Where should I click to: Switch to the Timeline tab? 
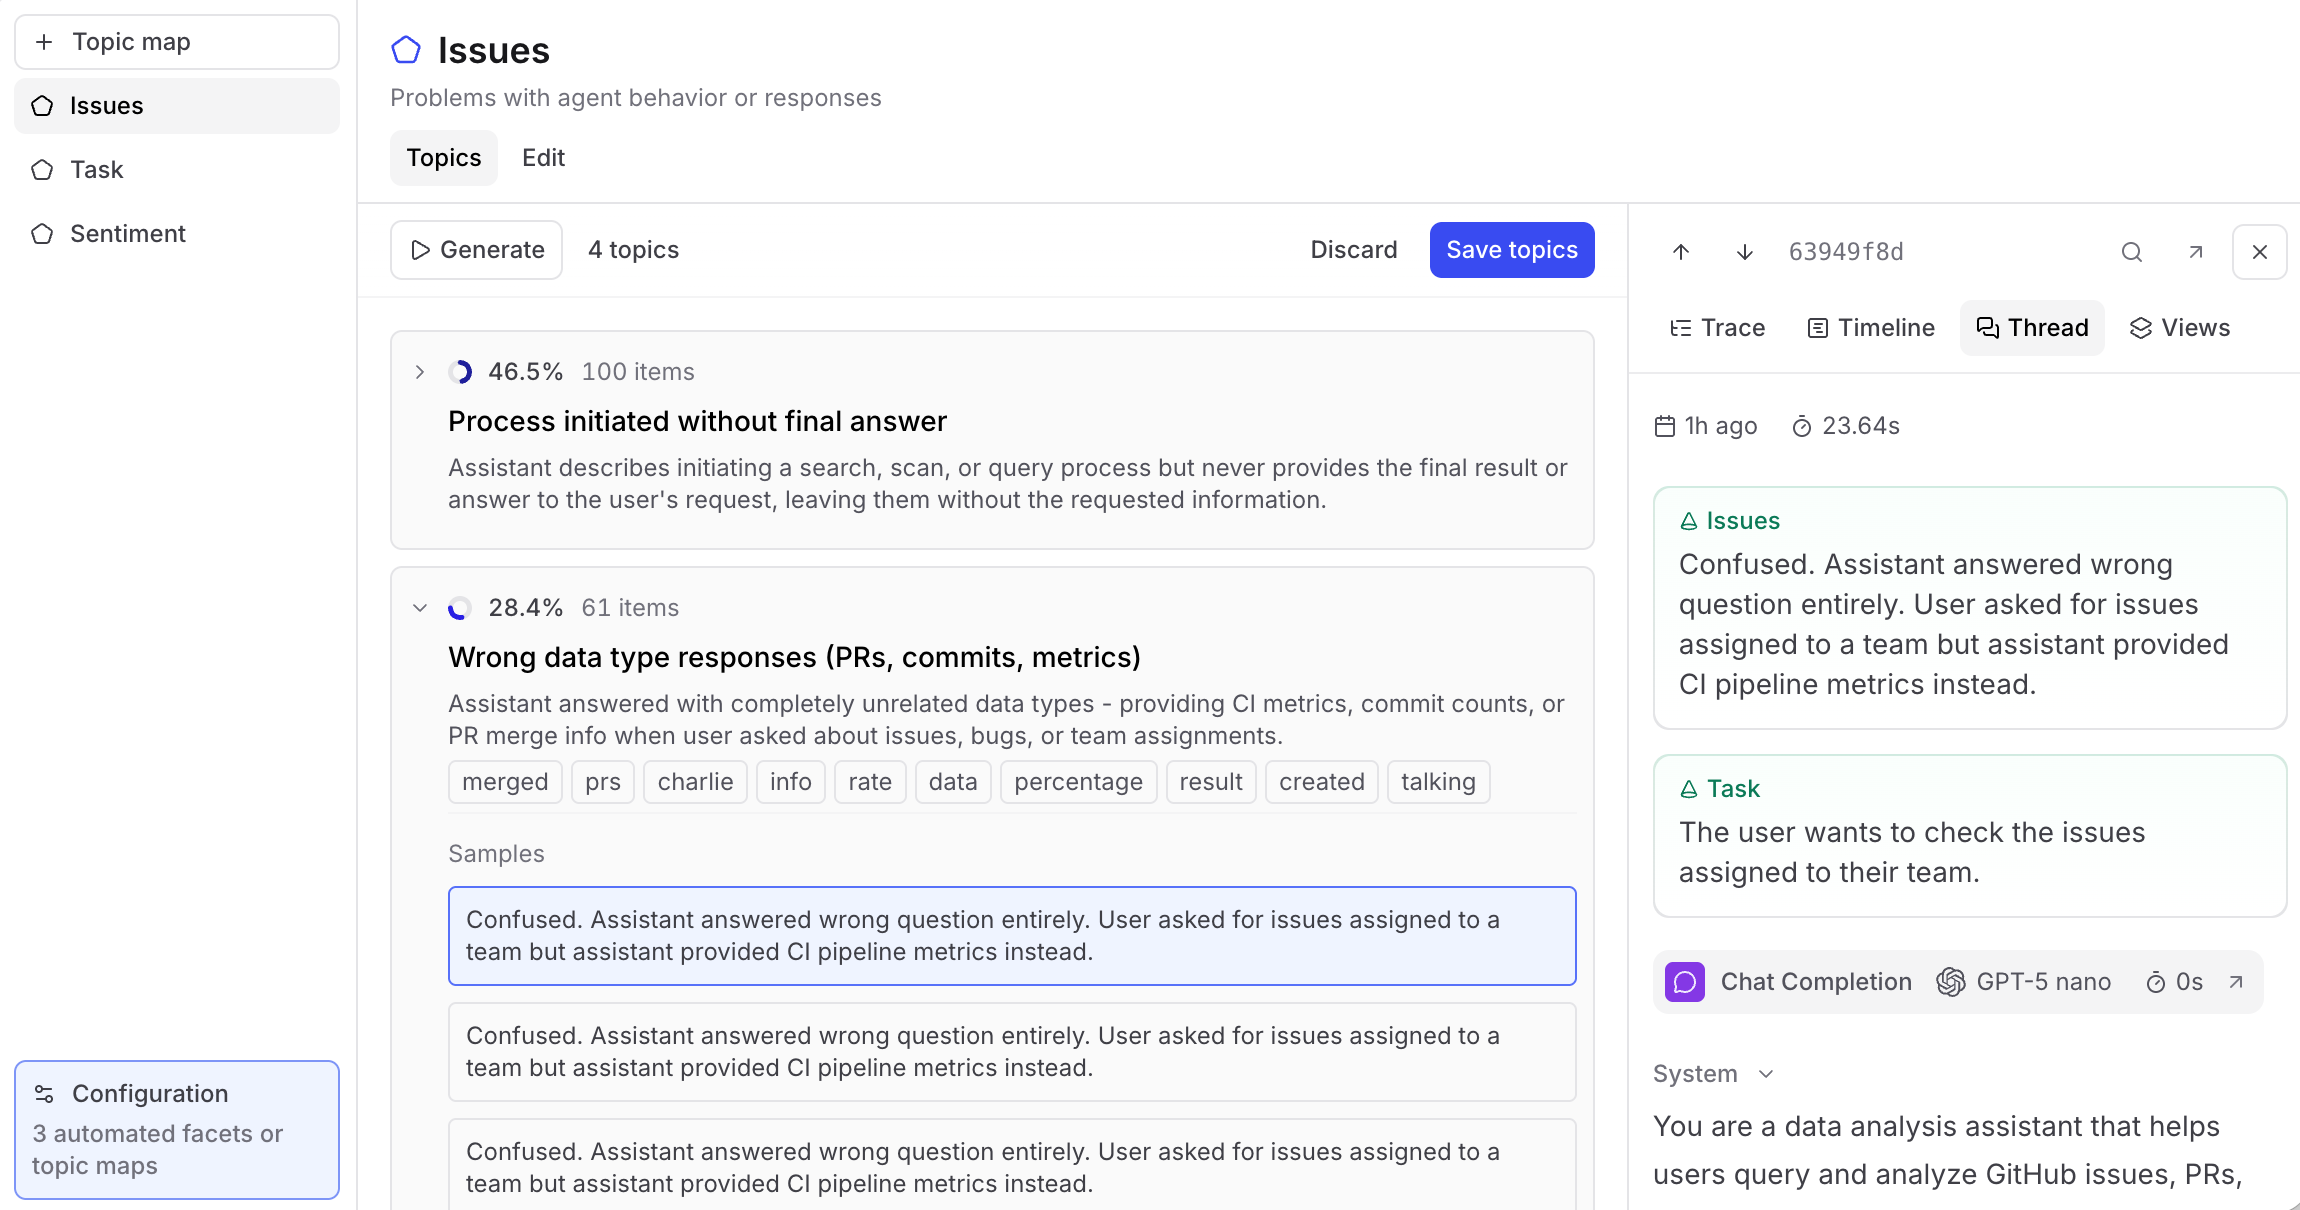point(1871,328)
